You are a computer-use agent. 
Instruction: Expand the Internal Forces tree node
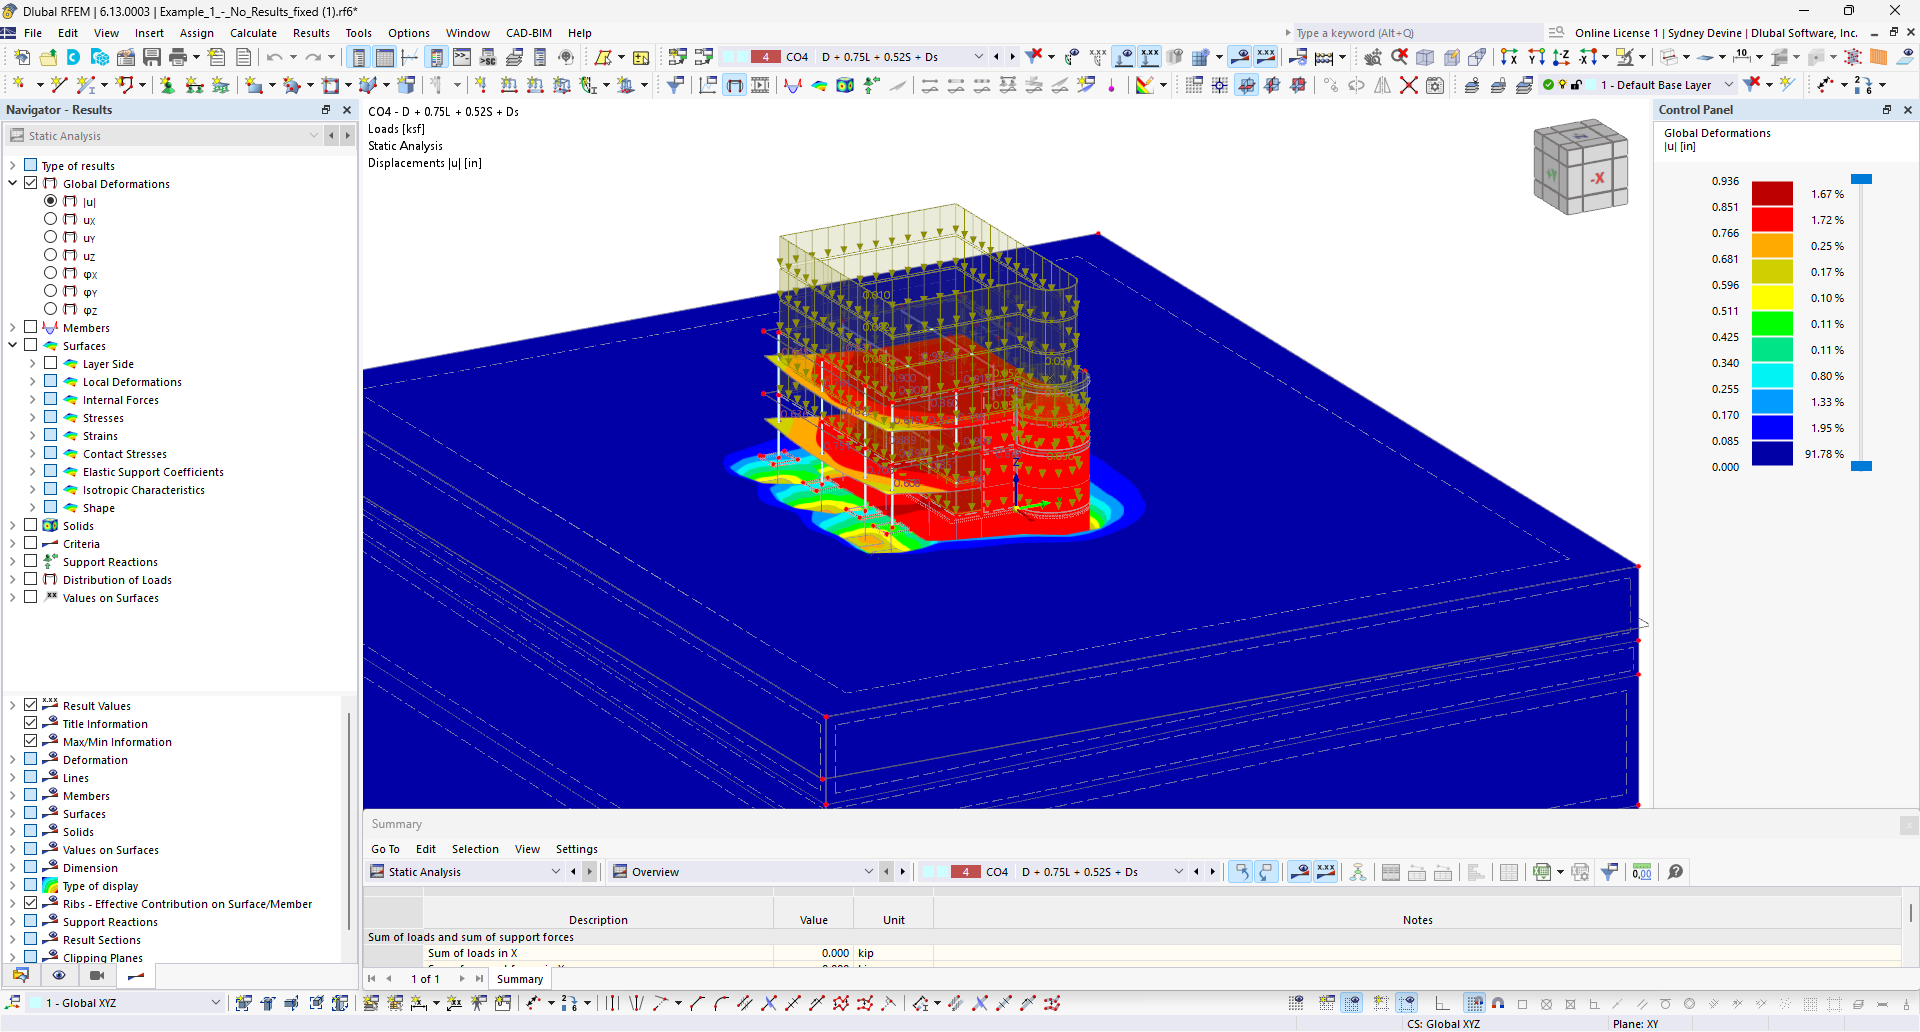pos(33,399)
